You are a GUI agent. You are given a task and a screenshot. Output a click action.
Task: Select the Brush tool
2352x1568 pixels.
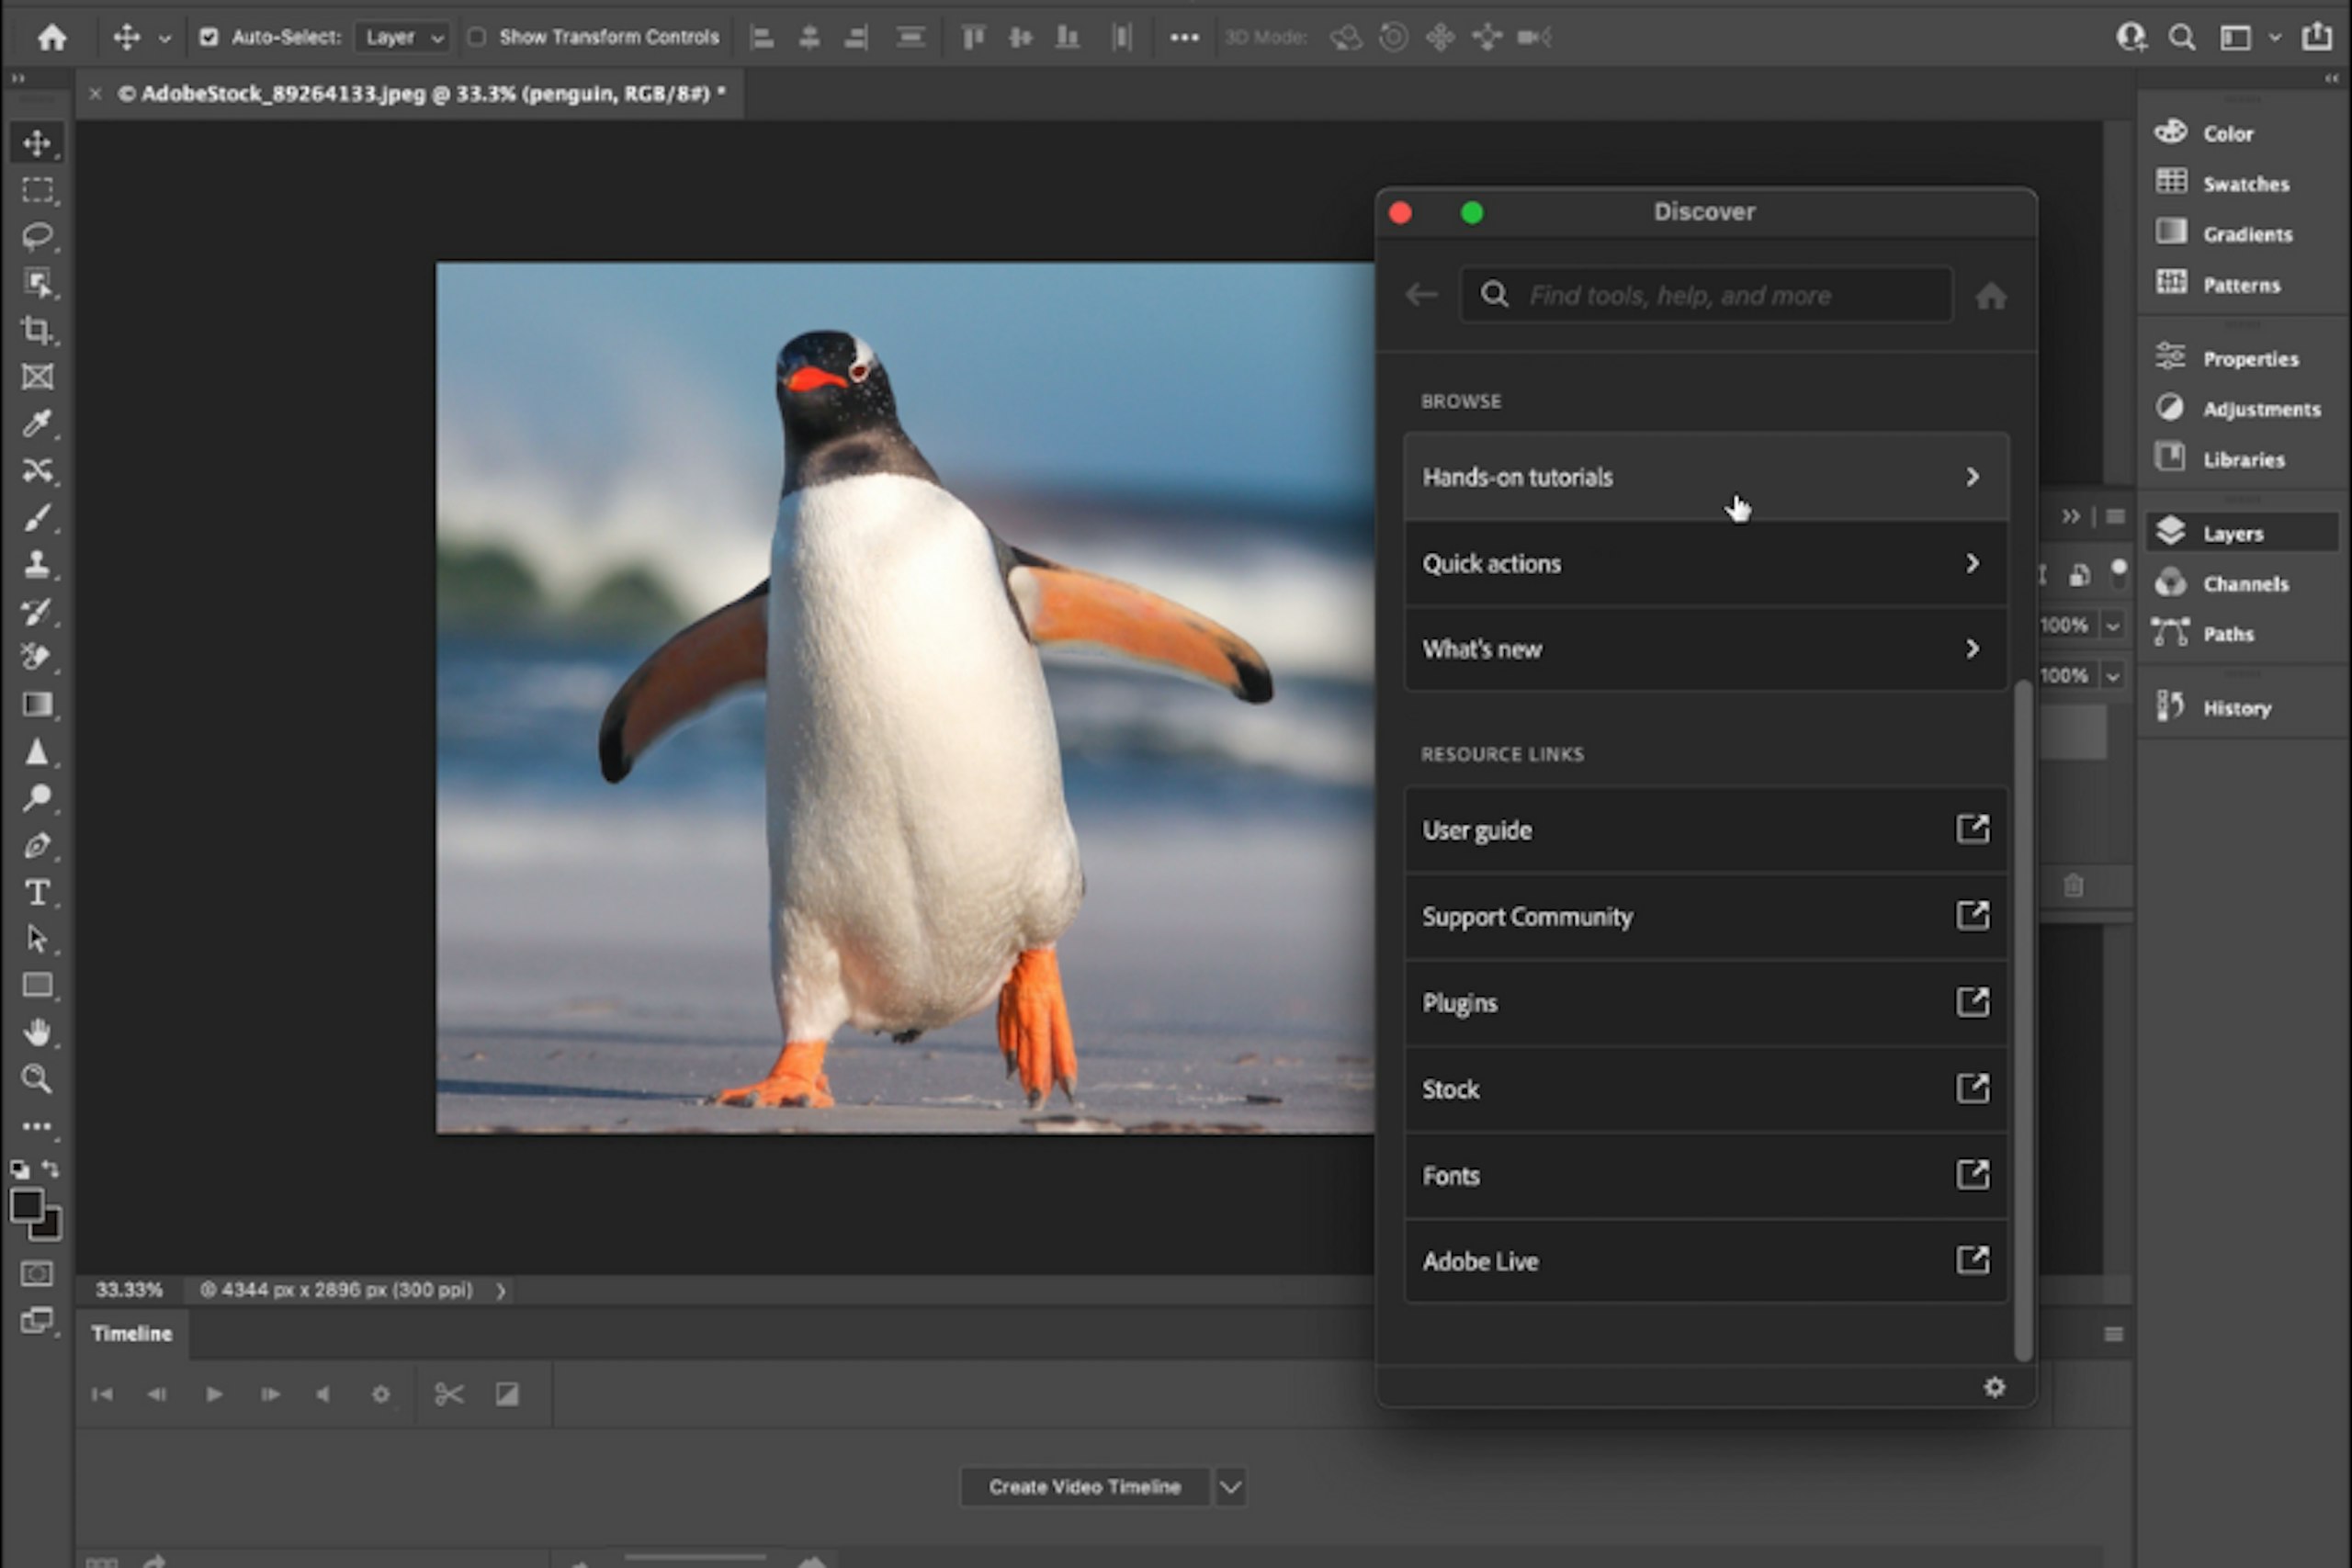pyautogui.click(x=37, y=518)
